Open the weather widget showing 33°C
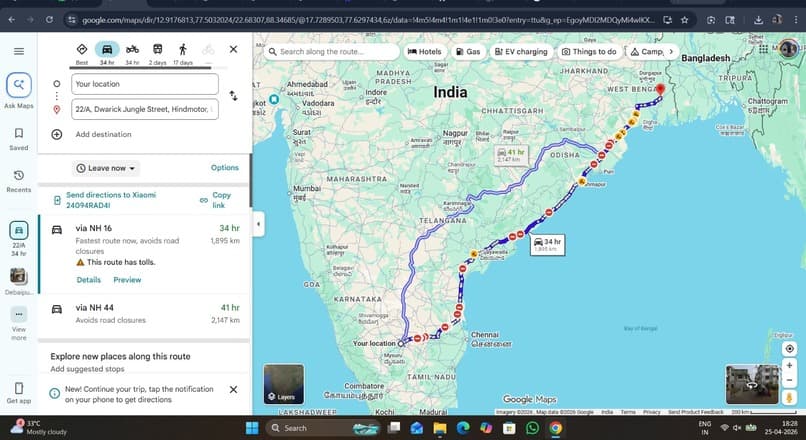Image resolution: width=806 pixels, height=440 pixels. pos(39,428)
